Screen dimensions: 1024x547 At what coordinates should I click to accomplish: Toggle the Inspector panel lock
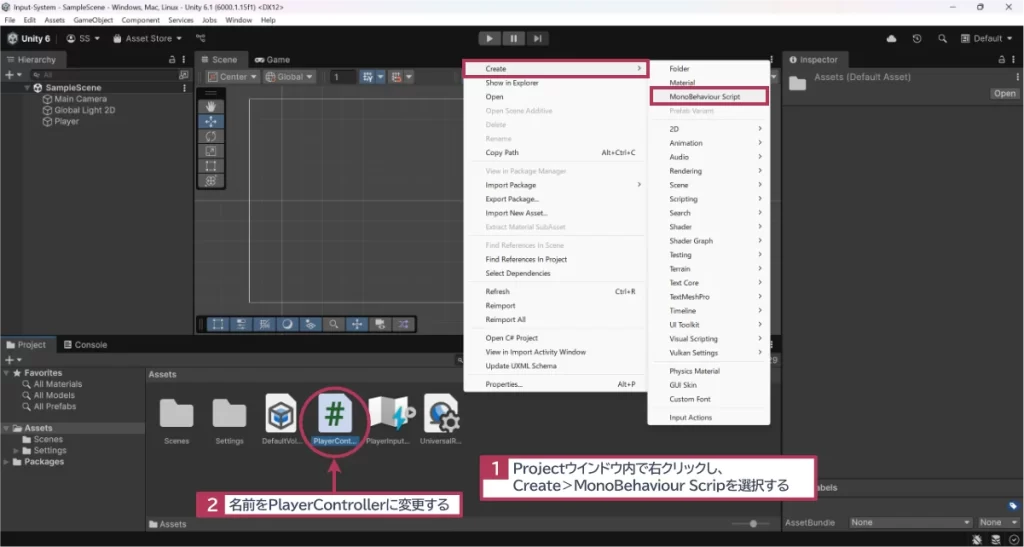click(x=998, y=60)
